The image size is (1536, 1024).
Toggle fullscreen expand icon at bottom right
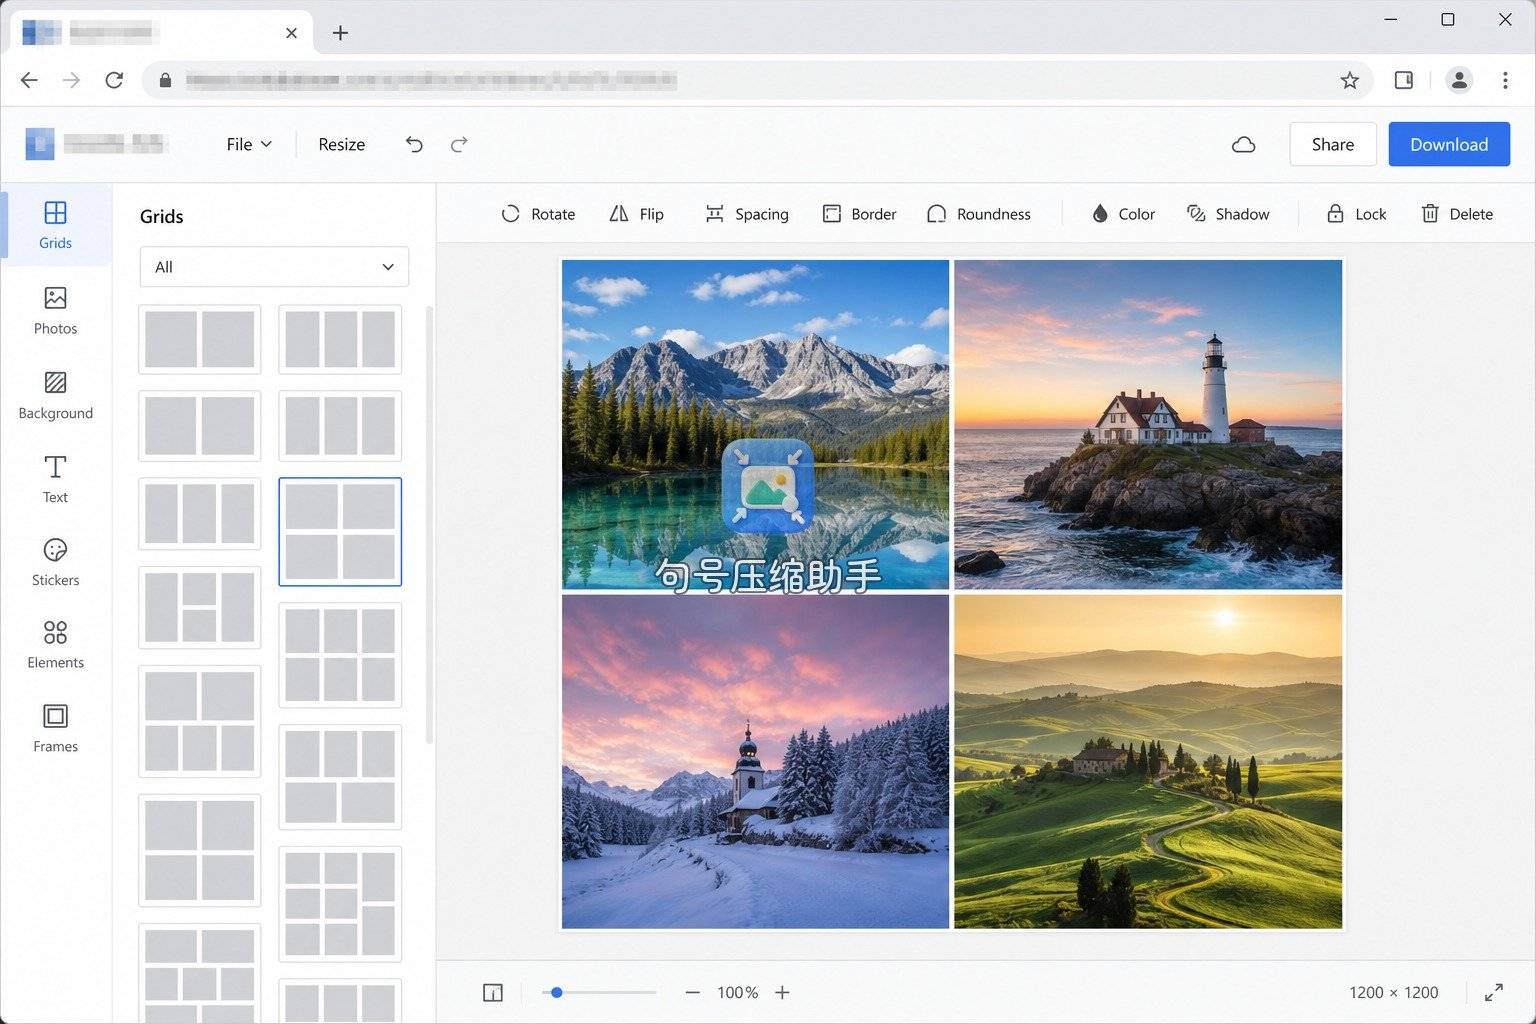coord(1493,993)
